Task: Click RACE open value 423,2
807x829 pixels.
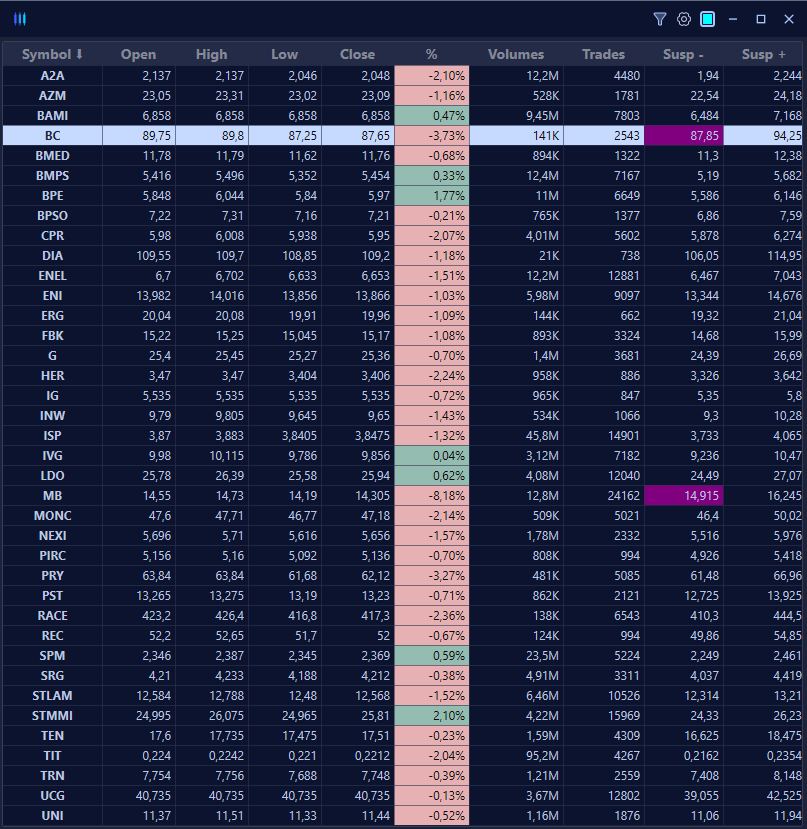Action: click(x=139, y=616)
